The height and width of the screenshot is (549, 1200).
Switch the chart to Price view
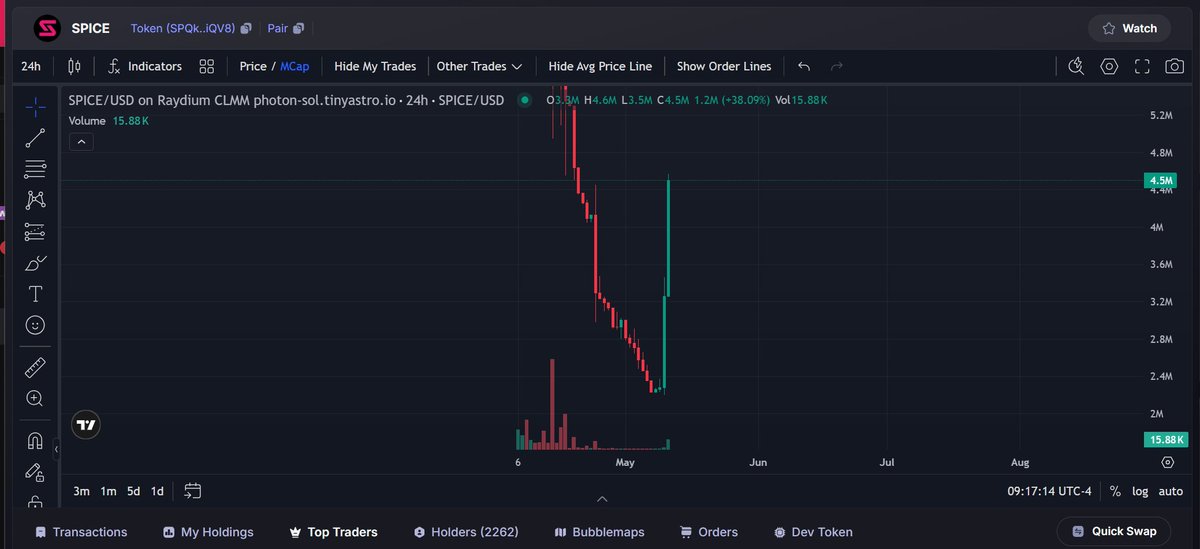[253, 66]
